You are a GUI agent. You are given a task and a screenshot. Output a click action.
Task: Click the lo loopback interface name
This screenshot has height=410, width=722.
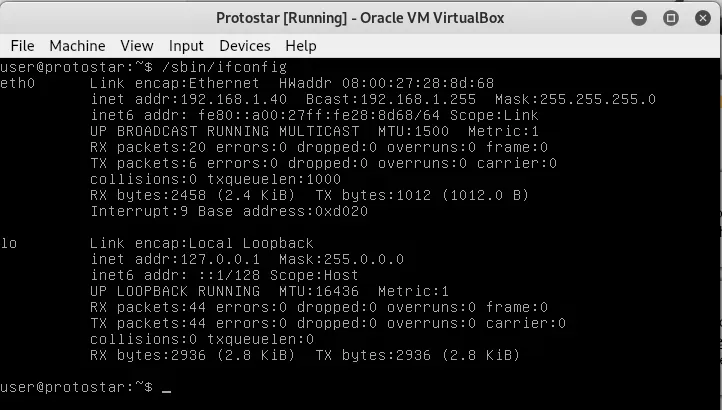[9, 243]
